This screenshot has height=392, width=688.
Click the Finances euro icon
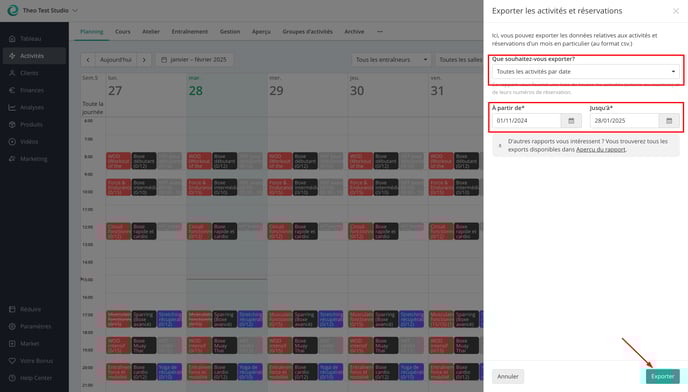pyautogui.click(x=12, y=90)
